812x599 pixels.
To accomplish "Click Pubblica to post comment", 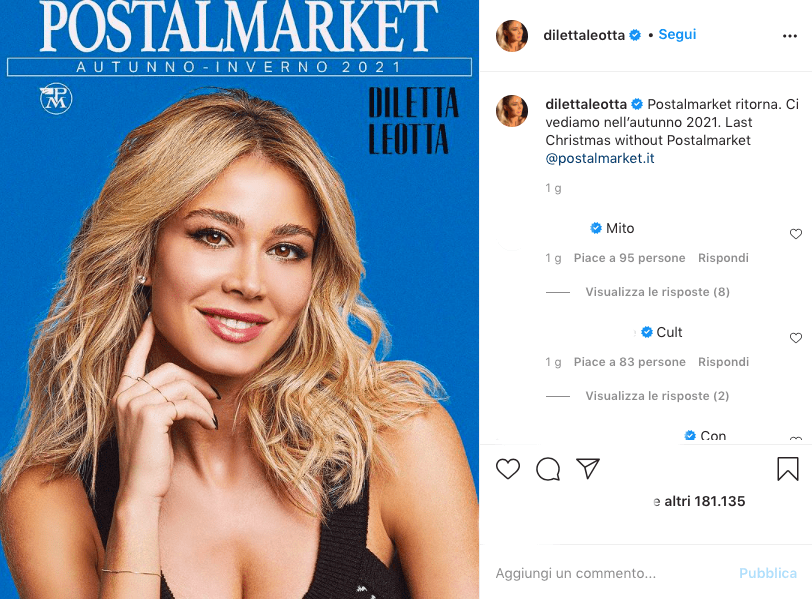I will 767,573.
